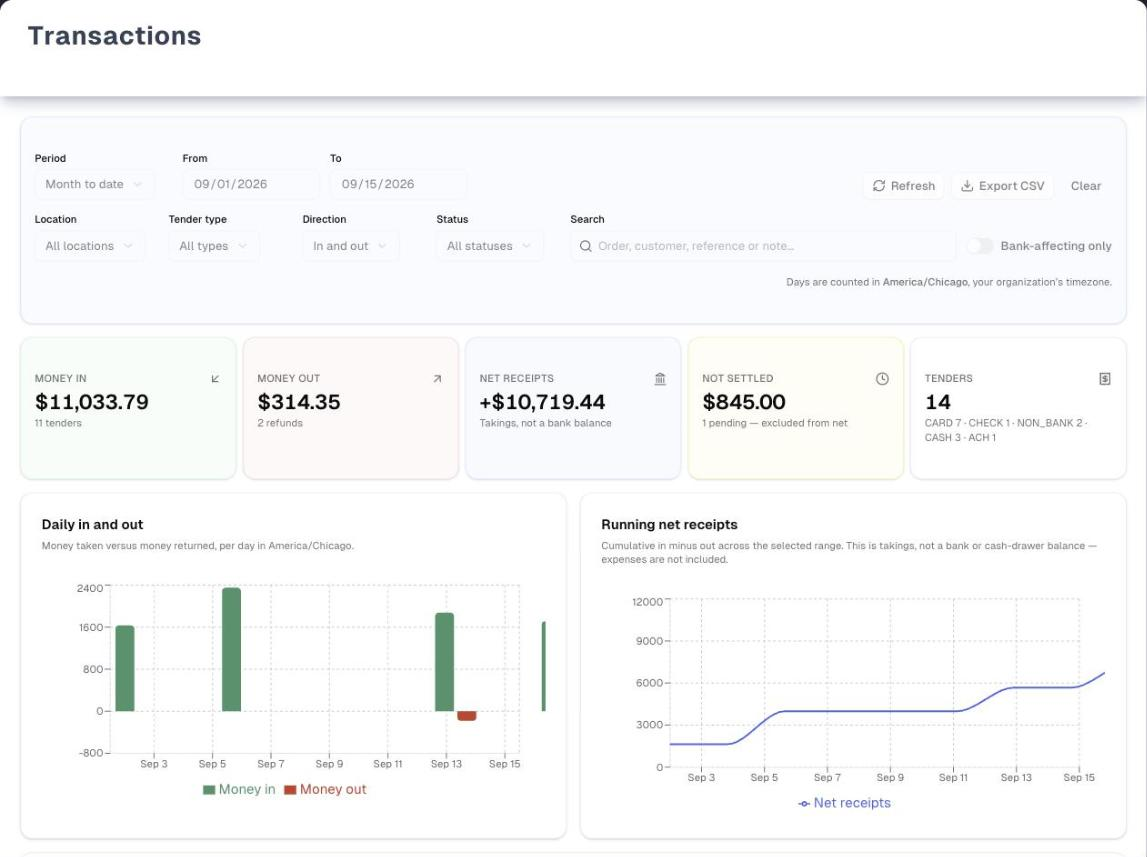Click '1 pending — excluded from net' text
This screenshot has height=857, width=1147.
coord(775,423)
